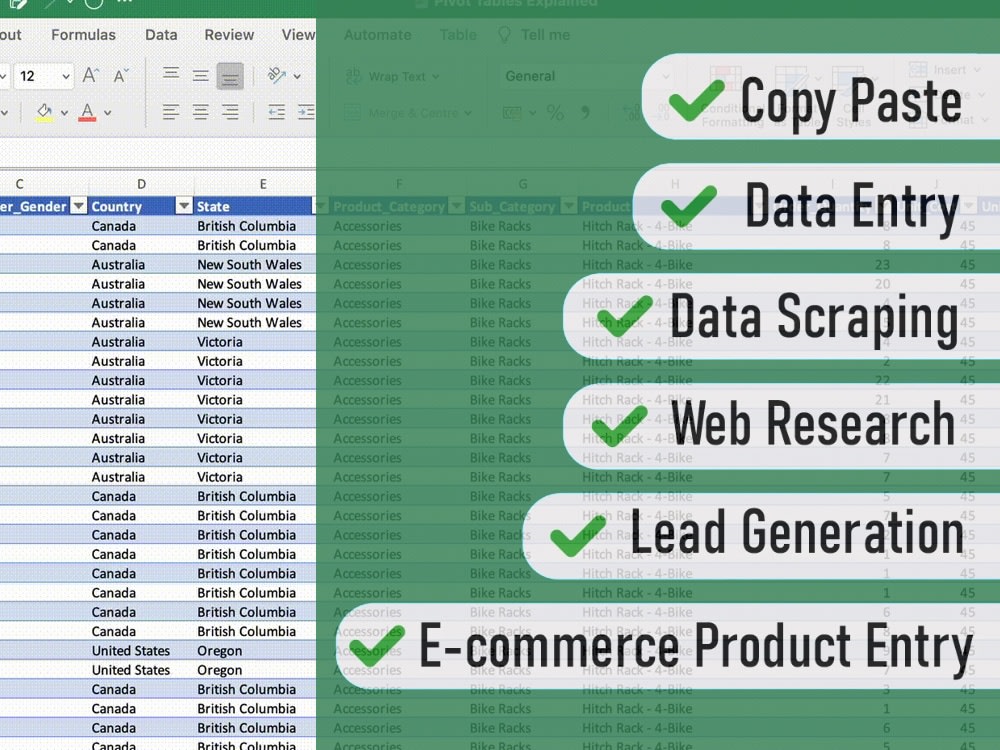Viewport: 1000px width, 750px height.
Task: Open the Merge & Centre dropdown
Action: tap(469, 114)
